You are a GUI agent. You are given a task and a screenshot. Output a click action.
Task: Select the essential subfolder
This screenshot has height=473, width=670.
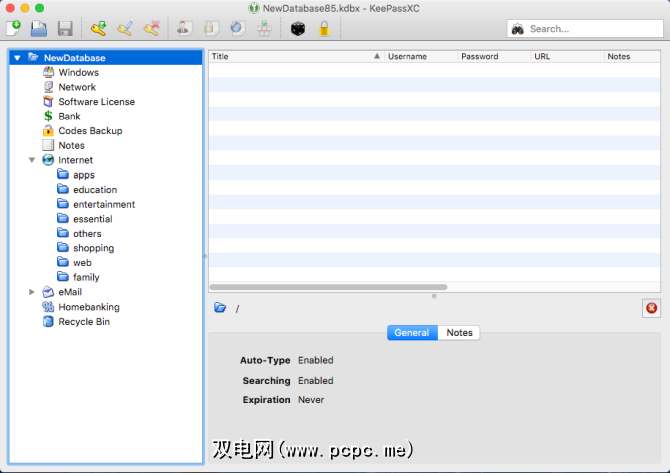point(93,219)
